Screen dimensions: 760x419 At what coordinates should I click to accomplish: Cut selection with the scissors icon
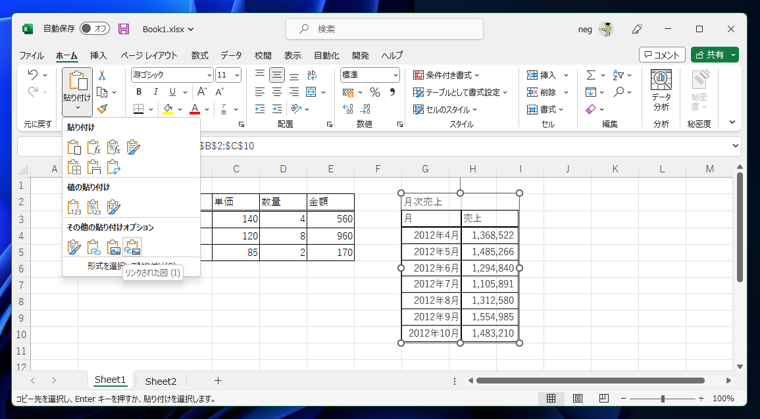(x=102, y=75)
